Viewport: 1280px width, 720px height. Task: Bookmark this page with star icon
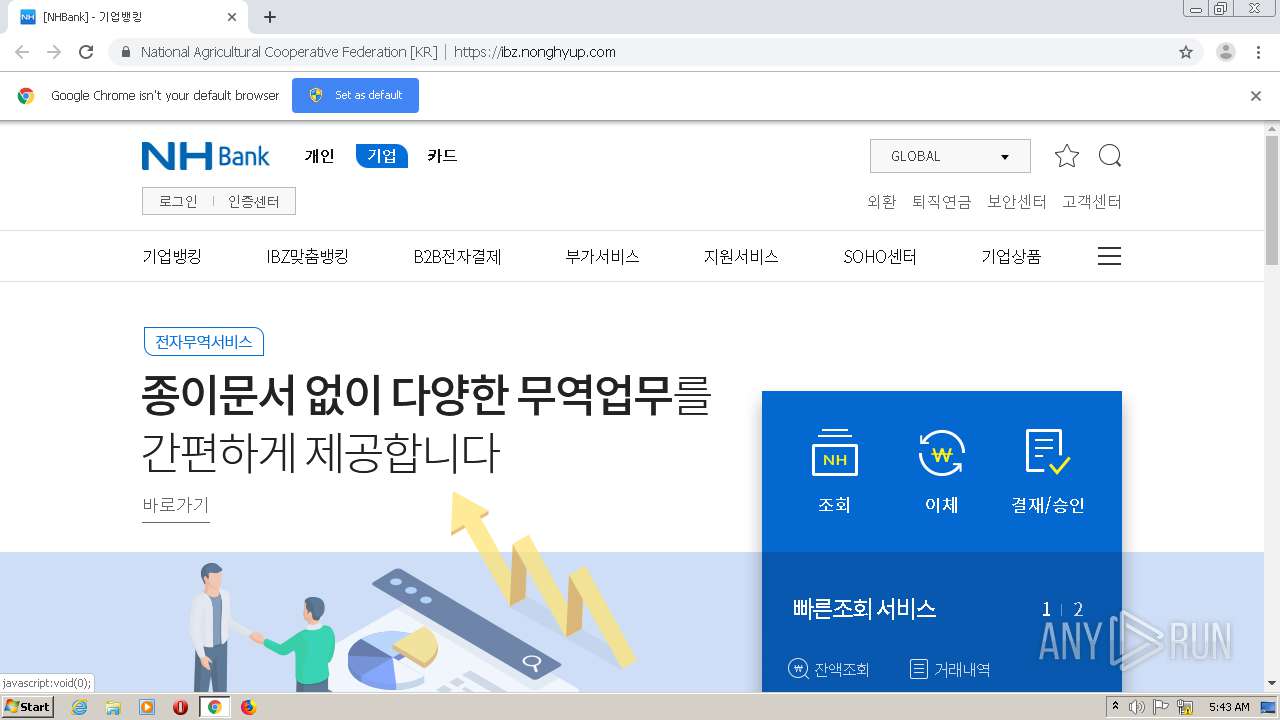click(x=1186, y=52)
